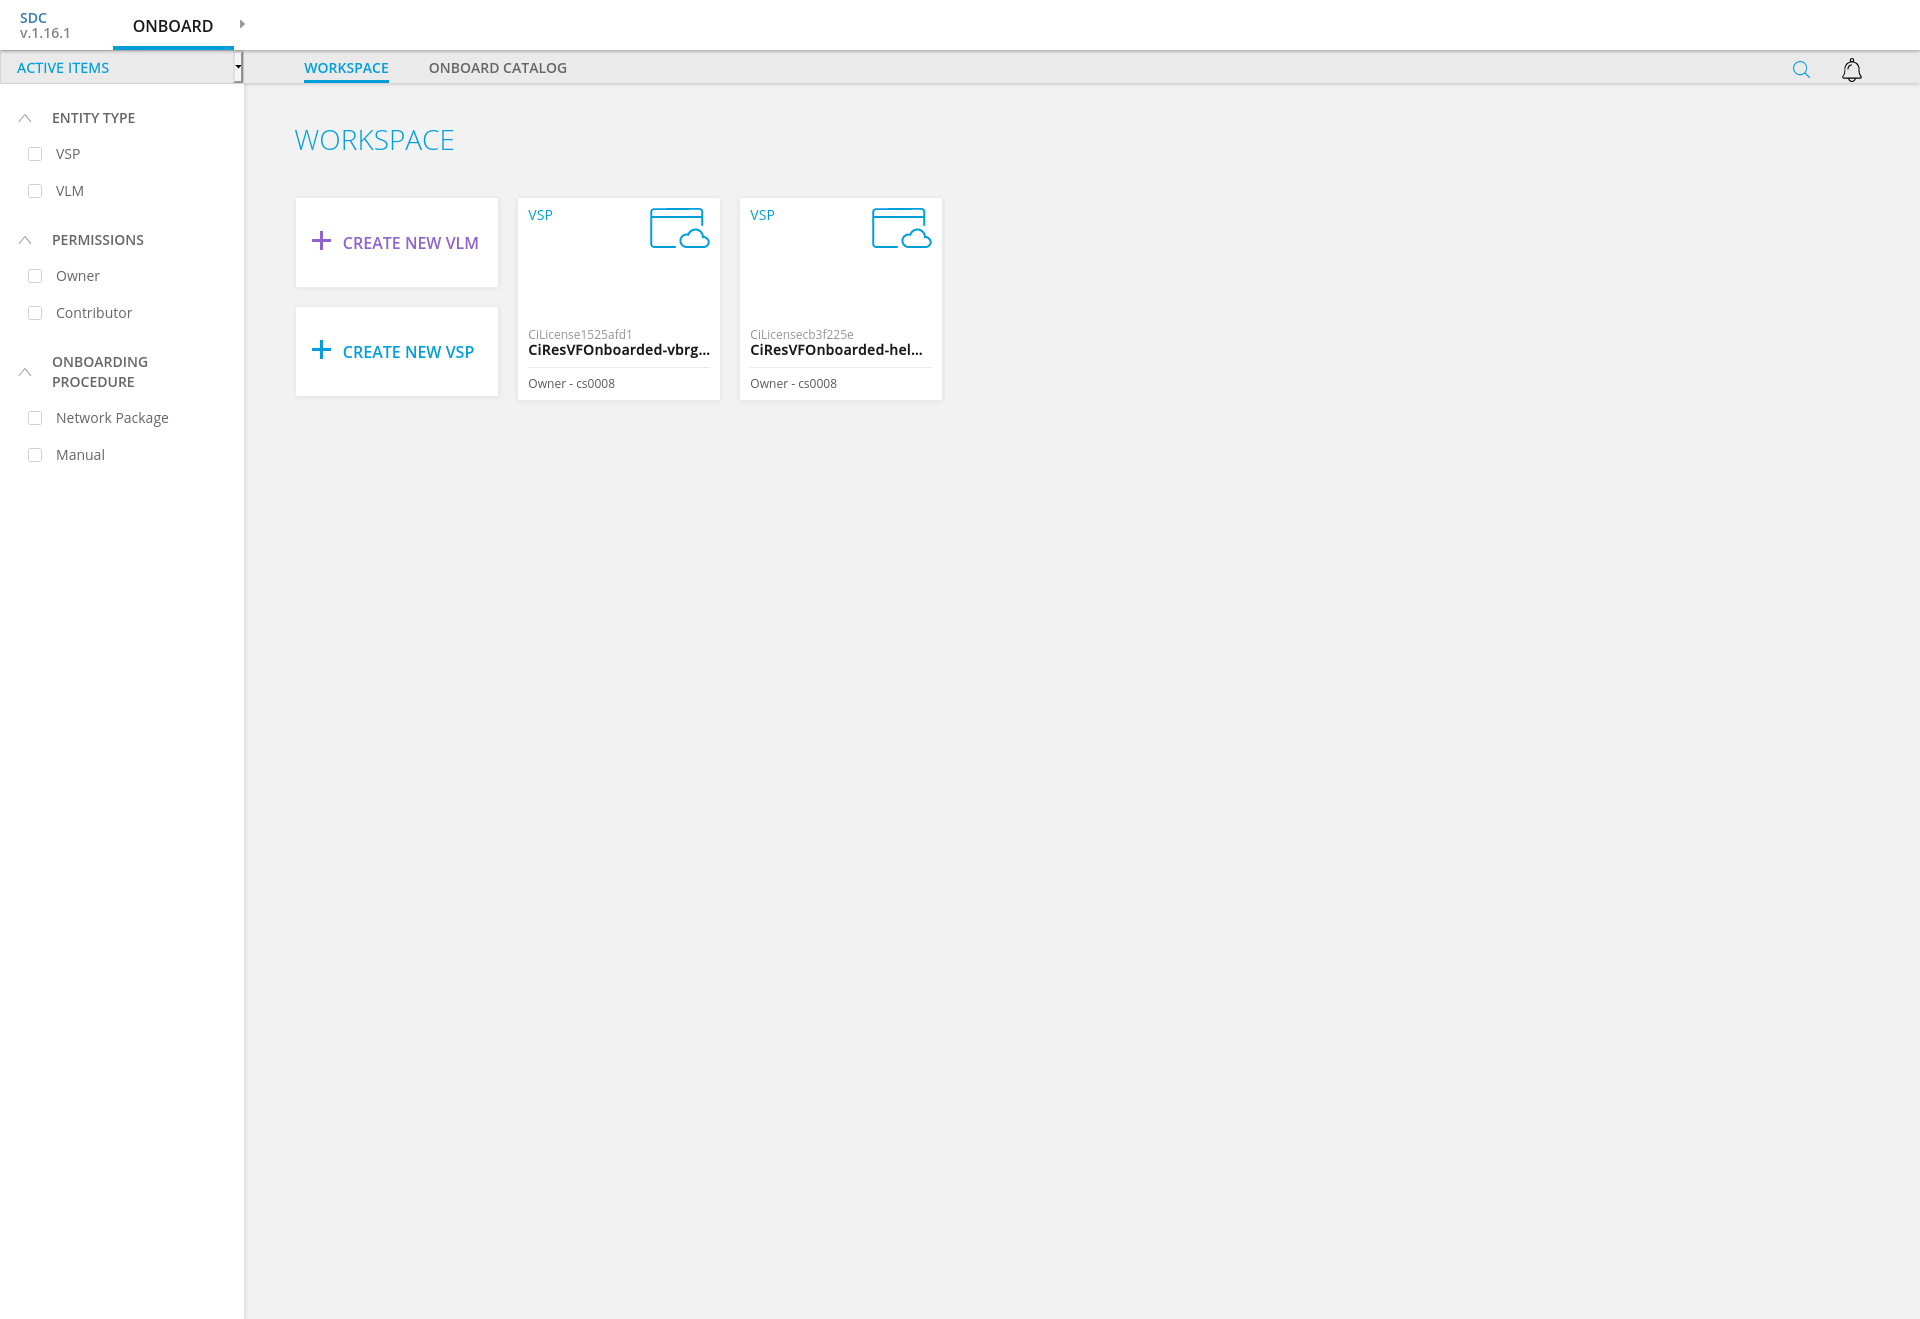
Task: Click the search magnifier icon
Action: pos(1801,69)
